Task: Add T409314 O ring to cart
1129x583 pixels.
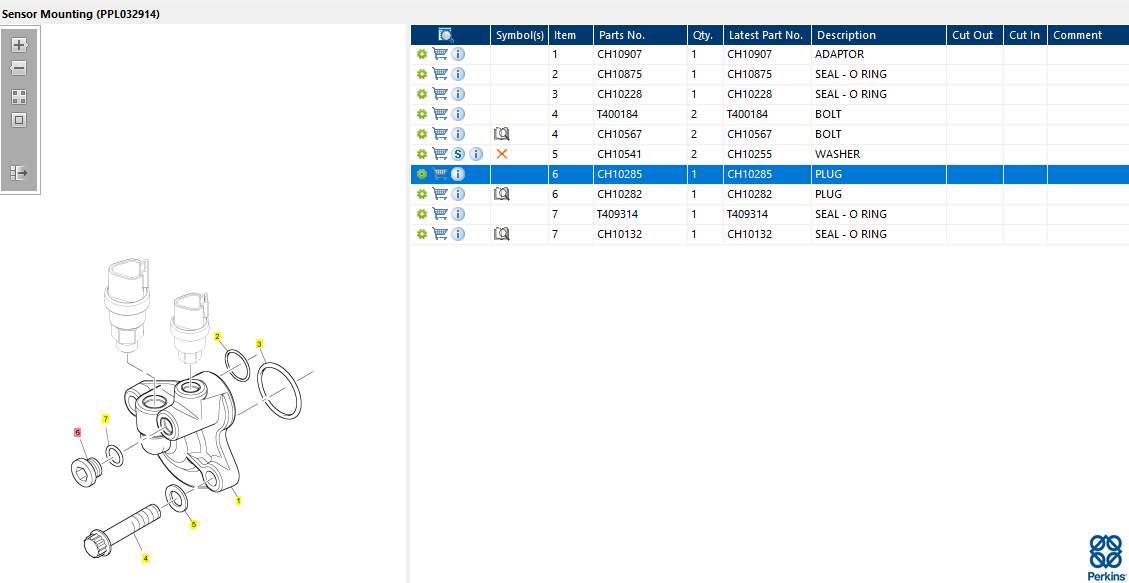Action: (x=439, y=214)
